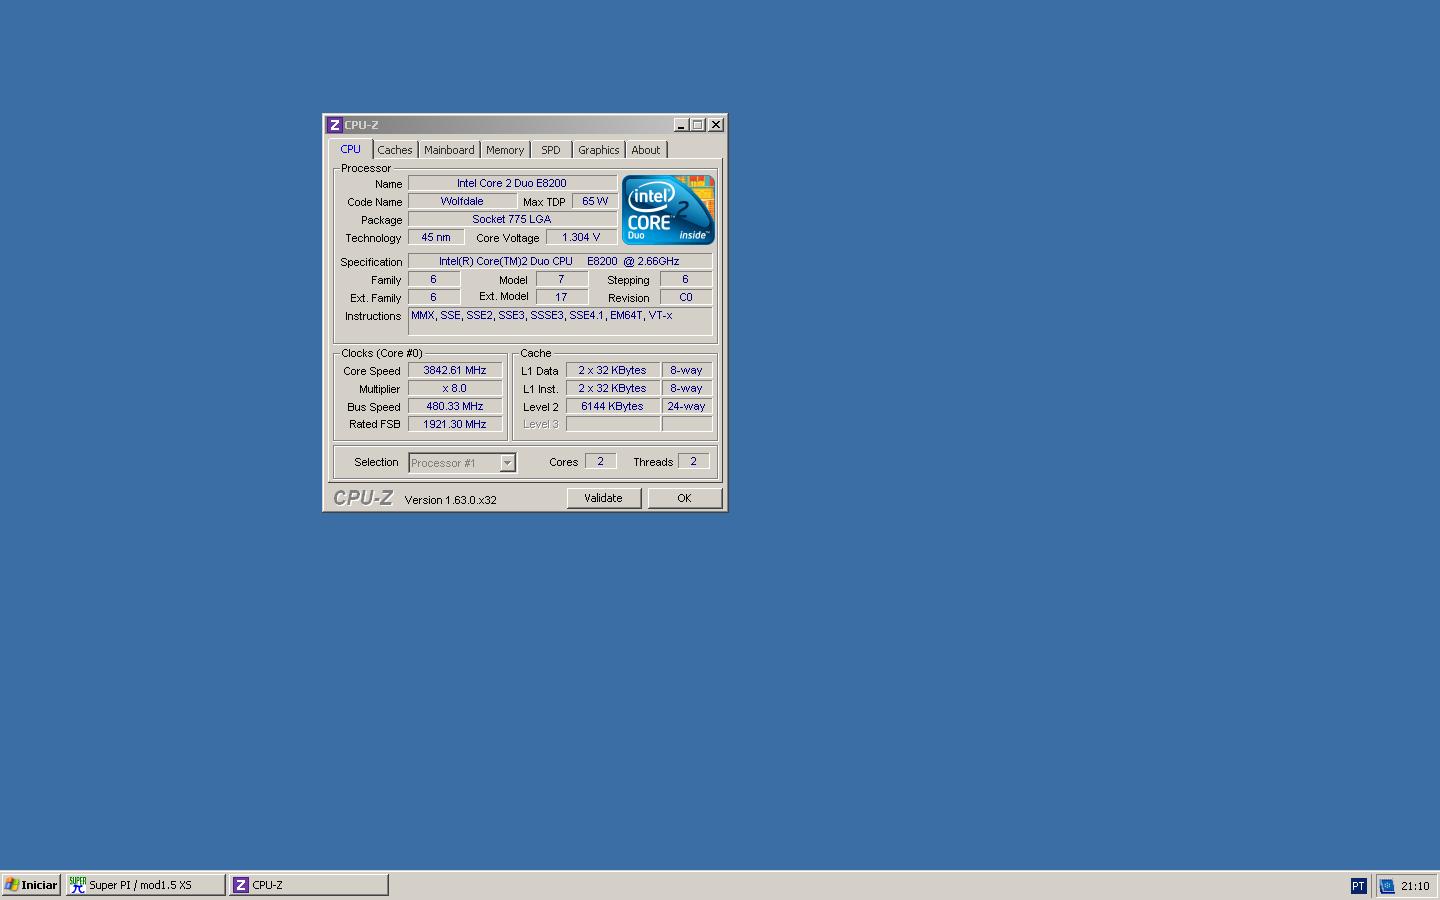This screenshot has height=900, width=1440.
Task: Click the Cores count value
Action: pyautogui.click(x=600, y=461)
